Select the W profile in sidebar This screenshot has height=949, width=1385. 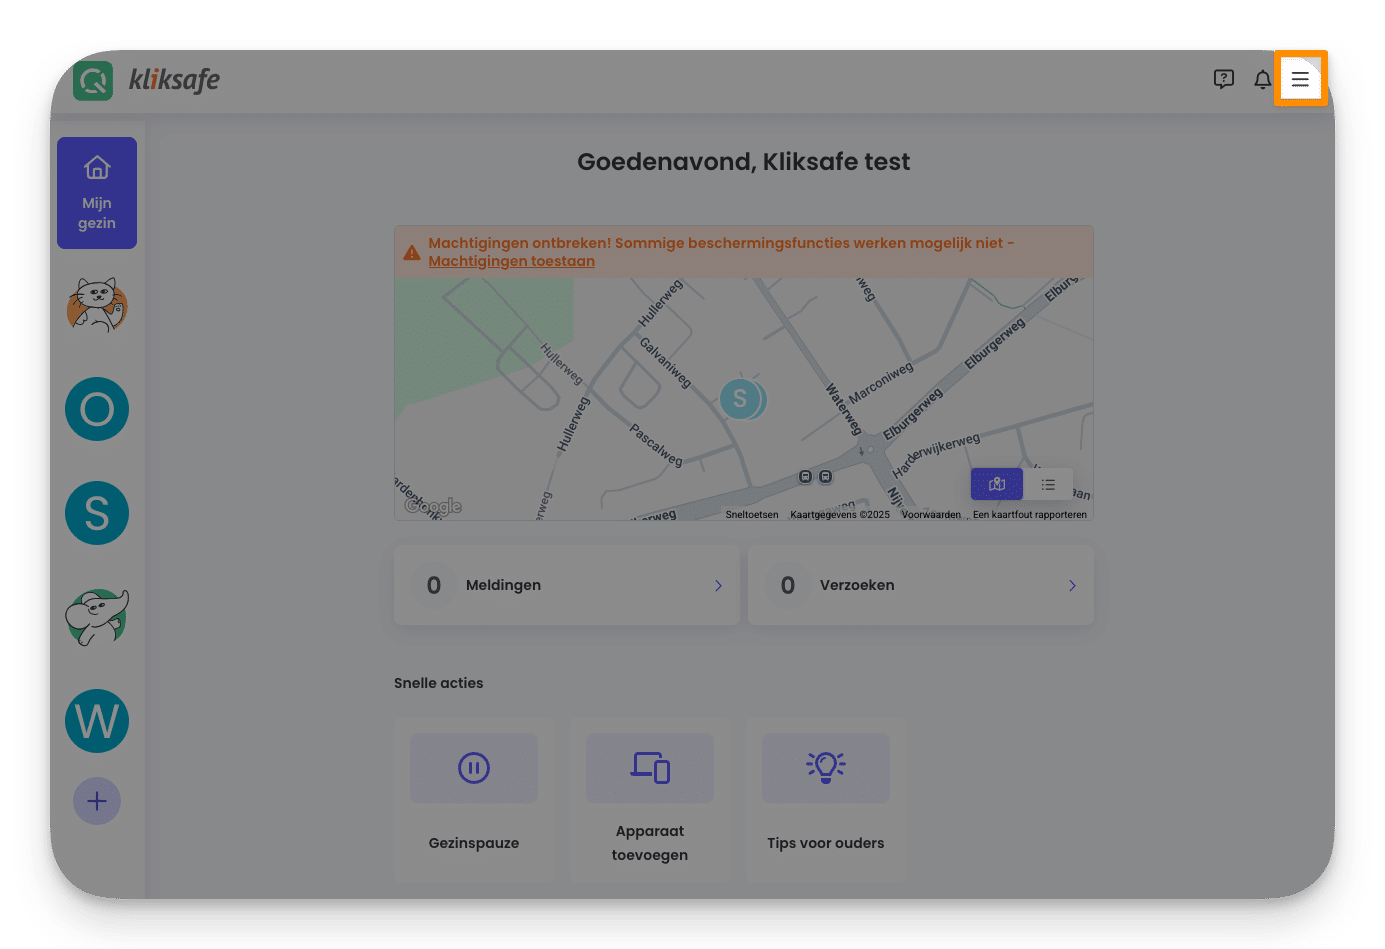click(97, 721)
